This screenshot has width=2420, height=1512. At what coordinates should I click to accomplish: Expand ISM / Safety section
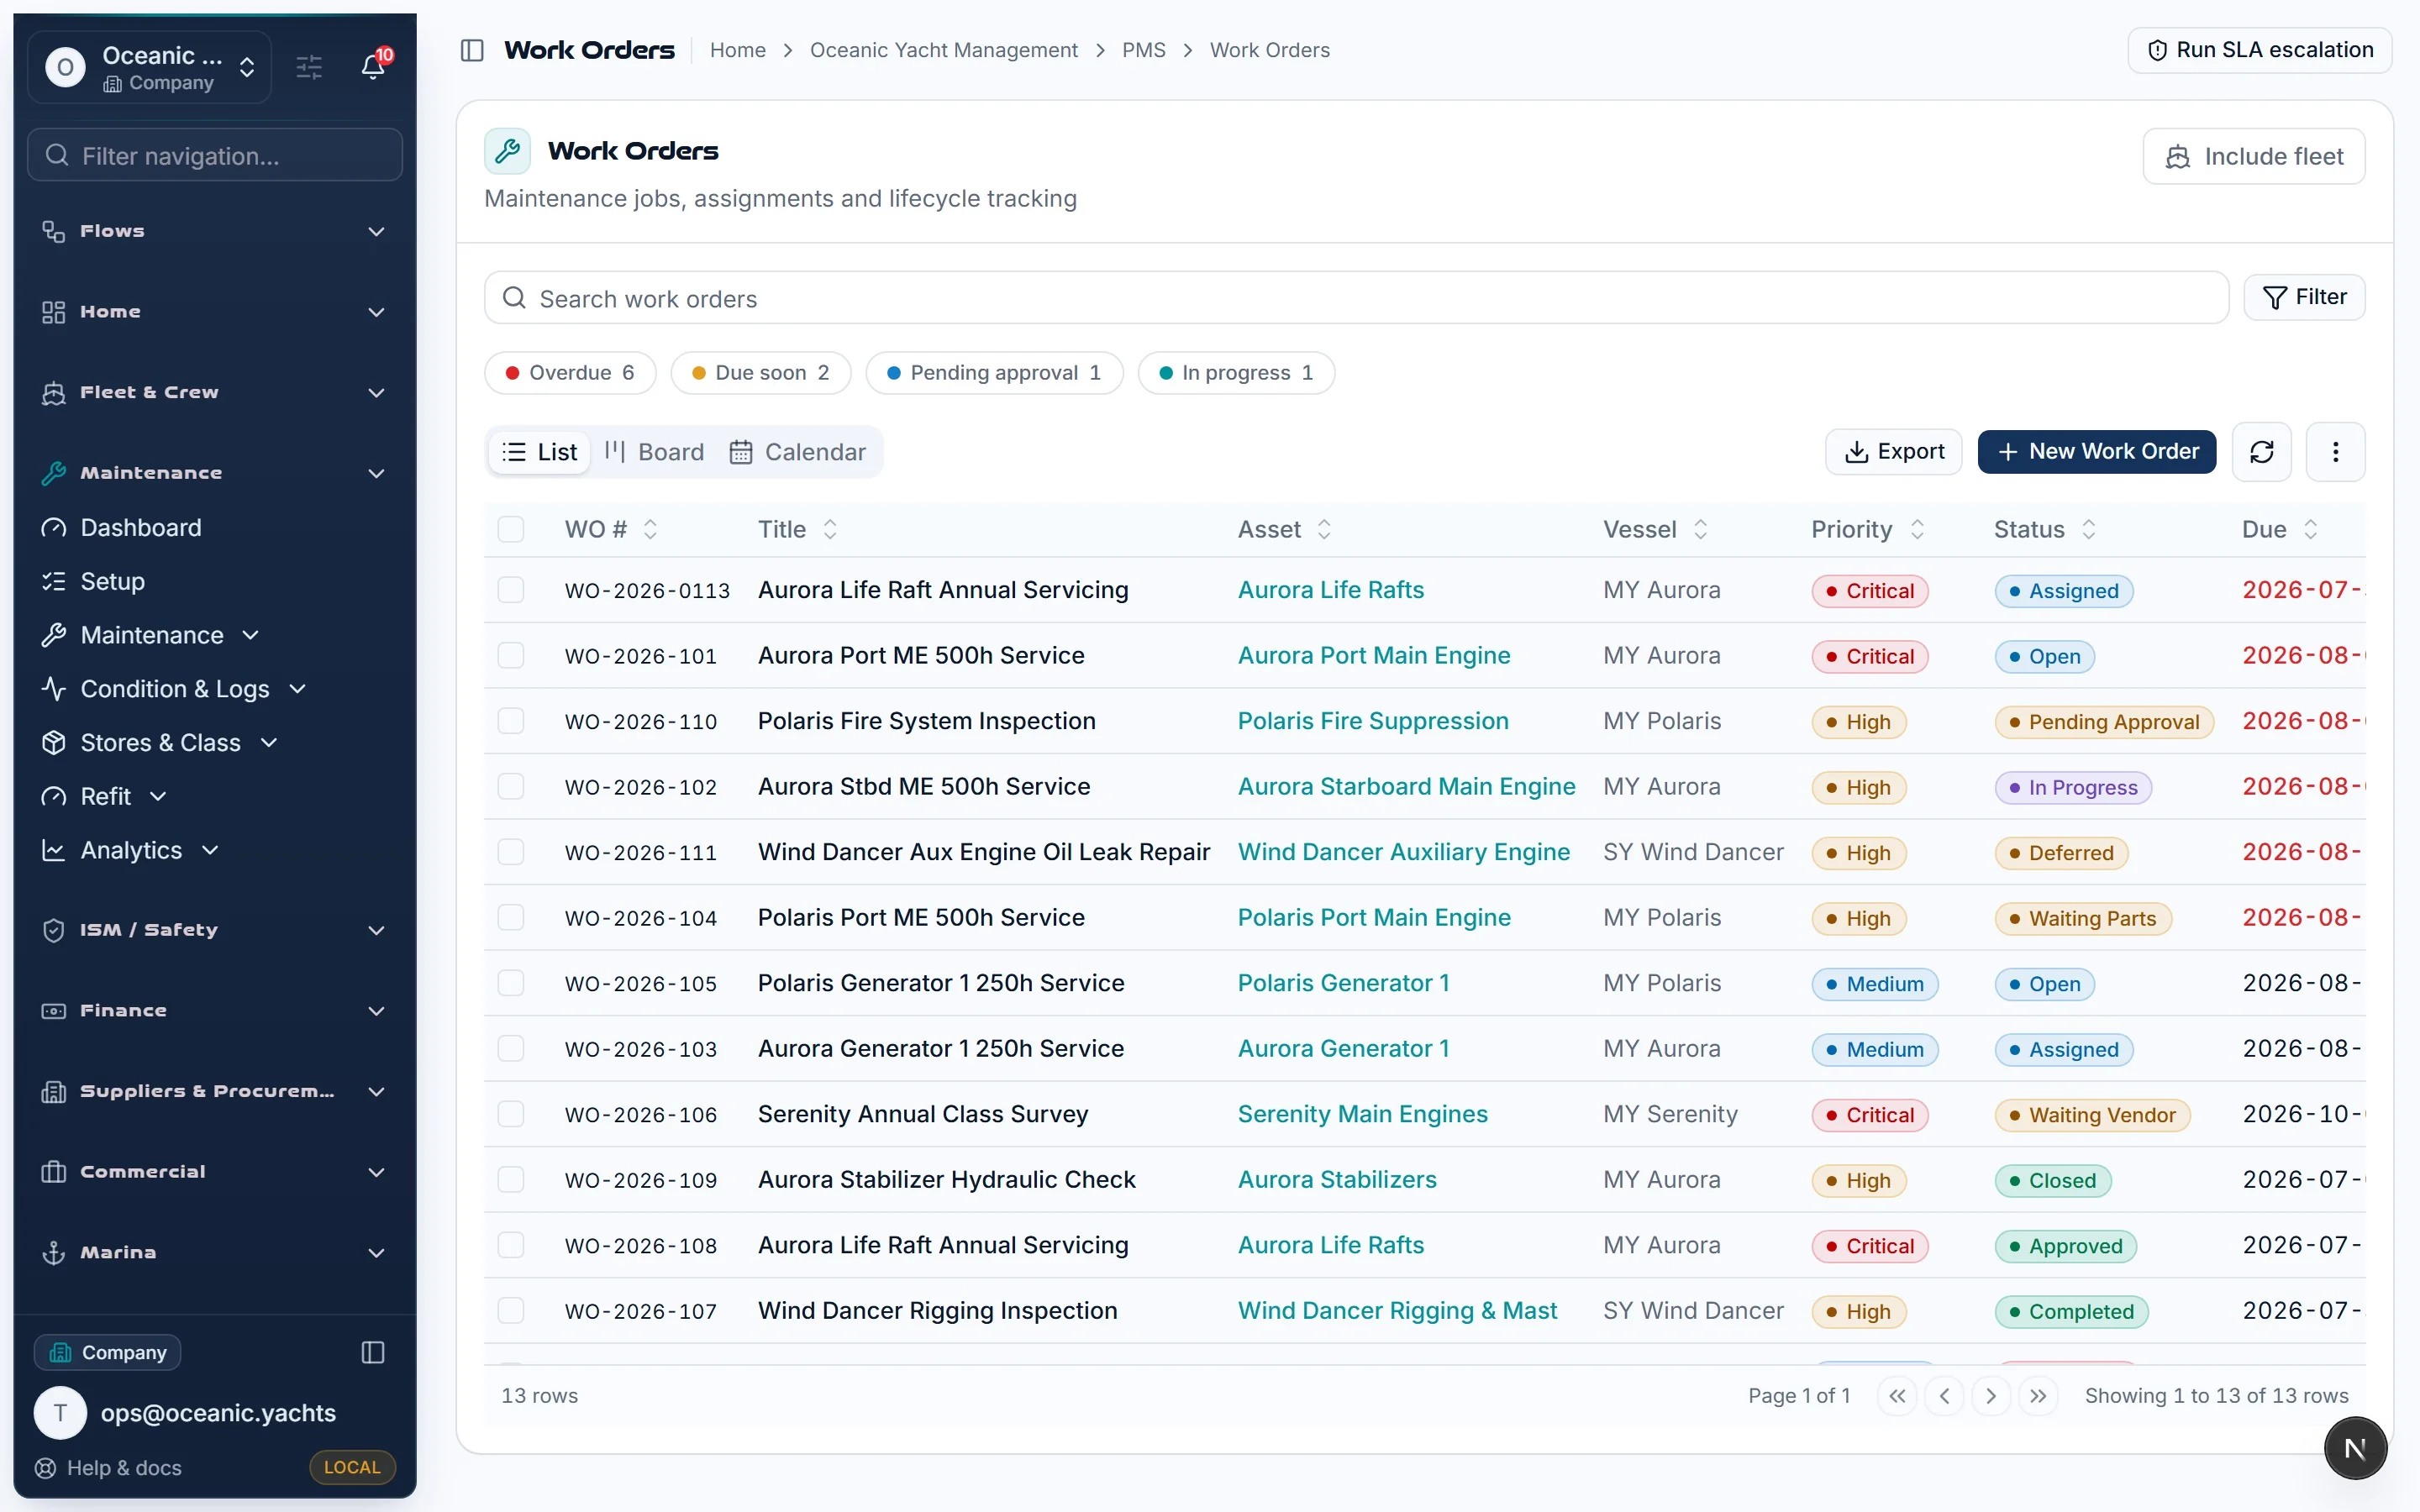point(214,930)
